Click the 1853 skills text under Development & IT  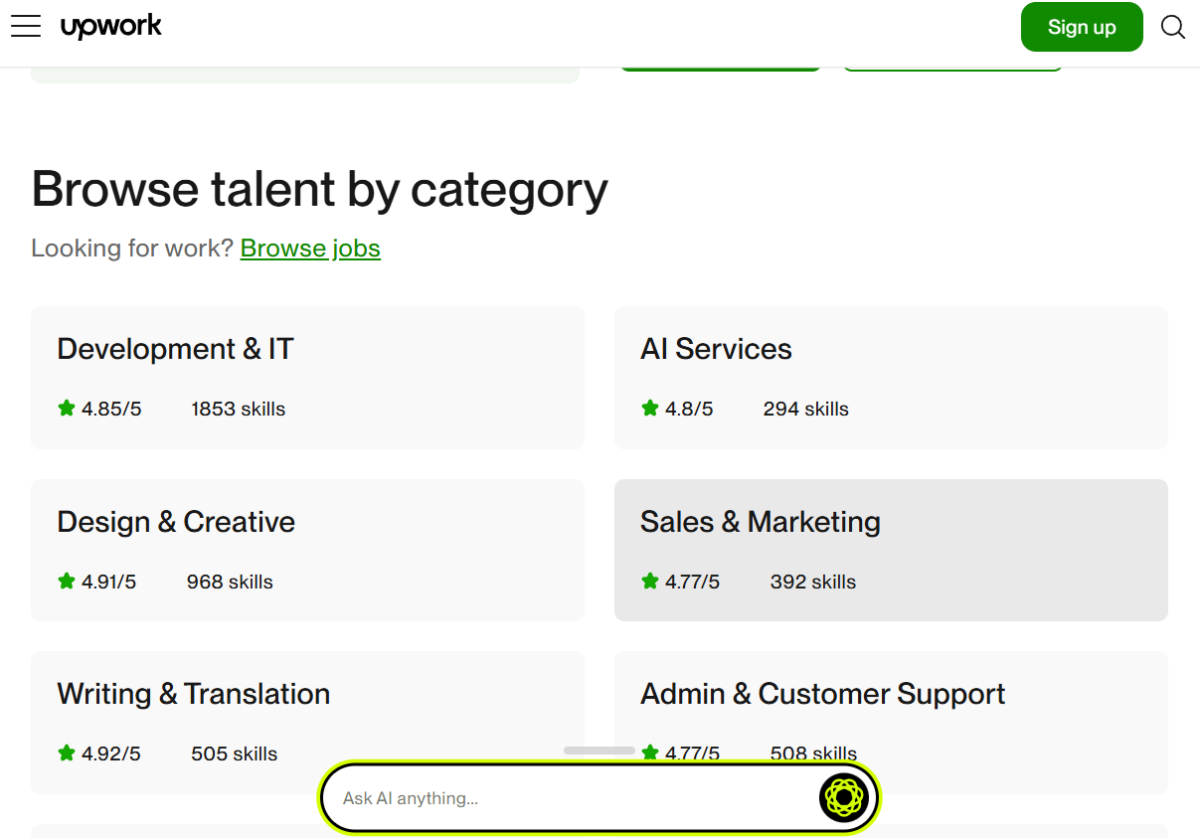[x=237, y=408]
